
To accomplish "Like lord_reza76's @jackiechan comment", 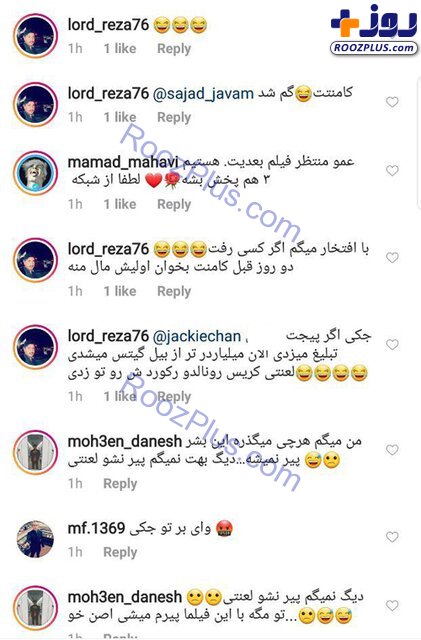I will pos(392,344).
